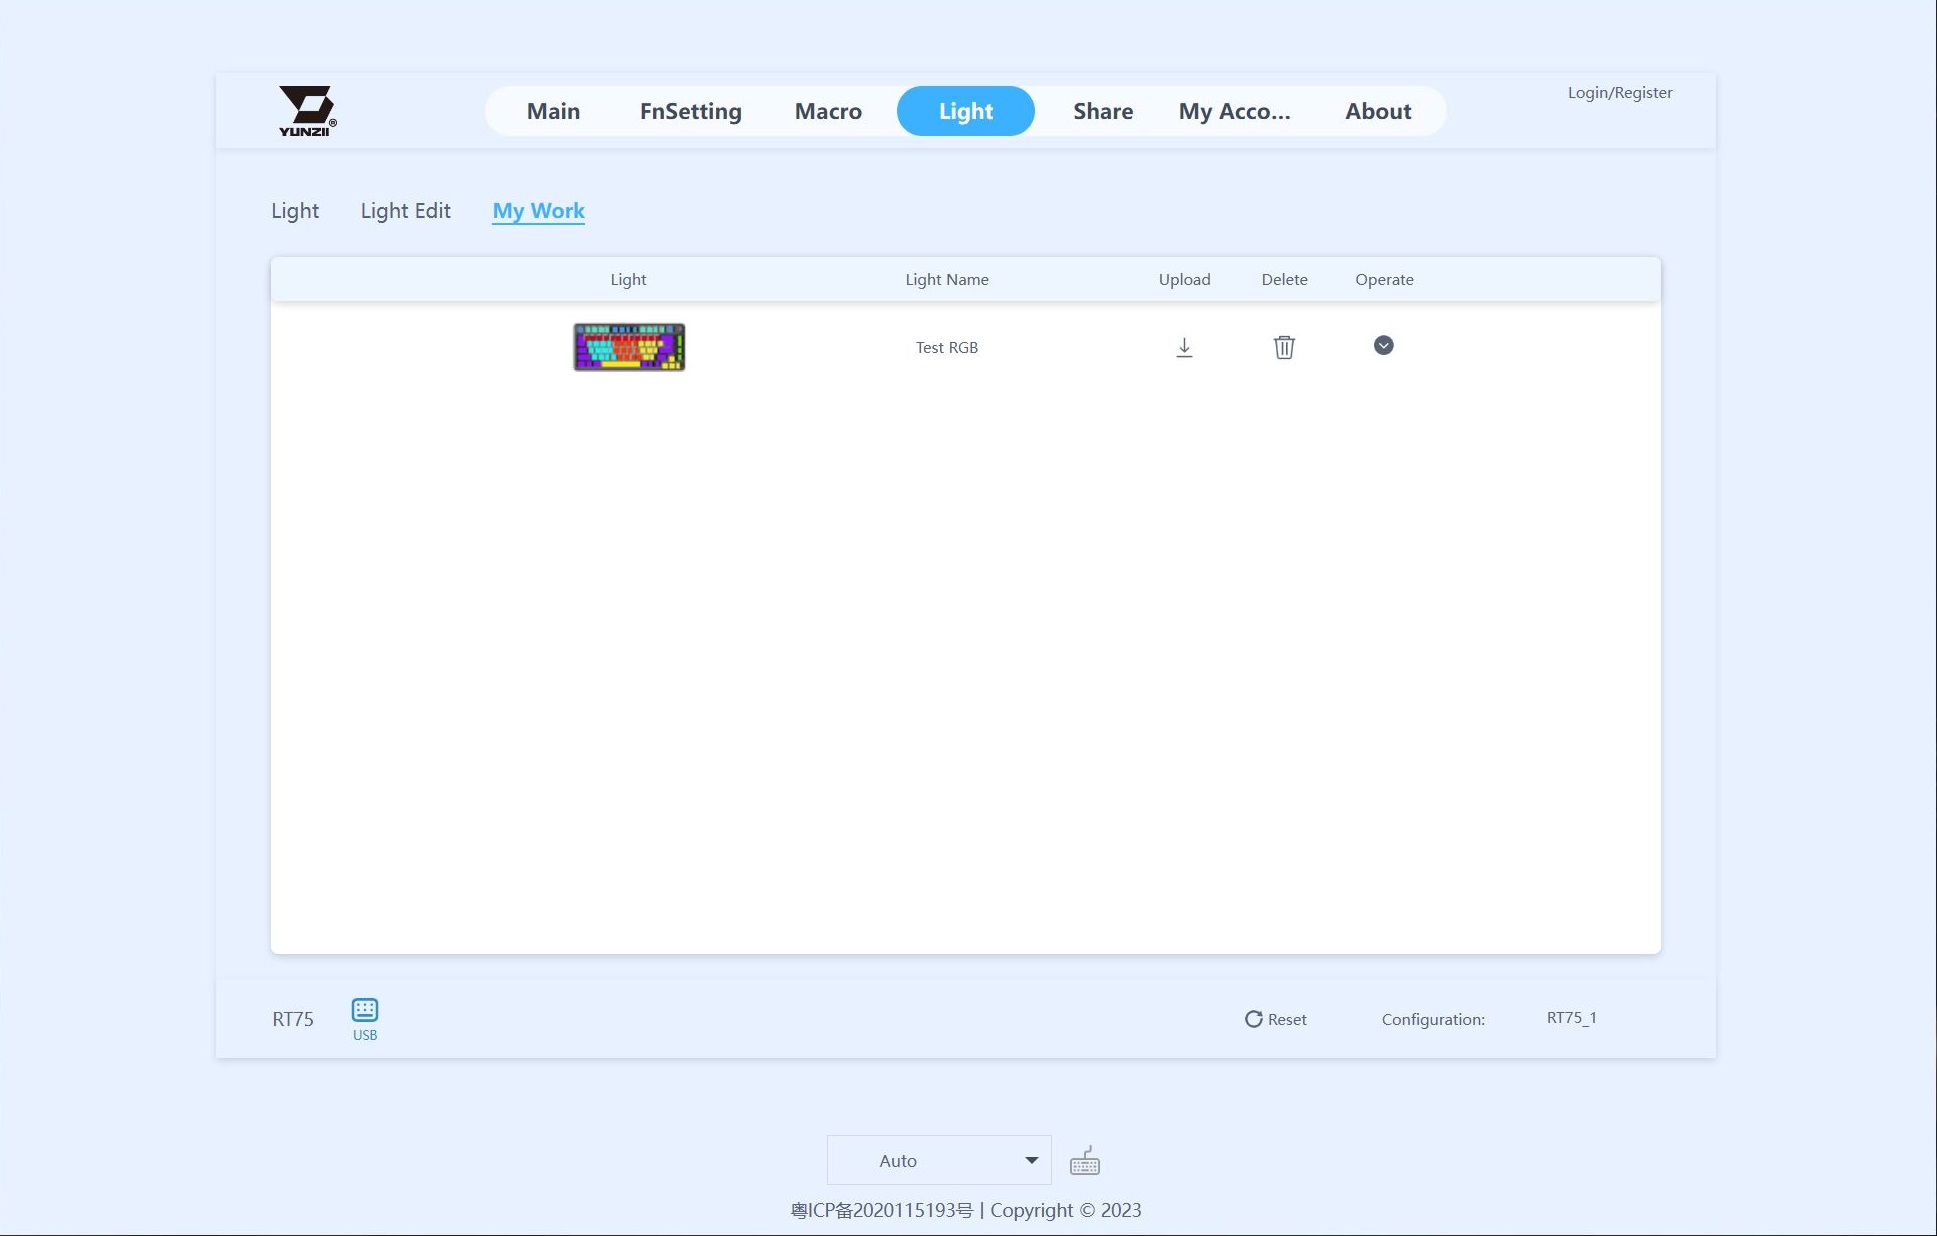This screenshot has height=1236, width=1937.
Task: Delete the Test RGB light with trash icon
Action: tap(1284, 347)
